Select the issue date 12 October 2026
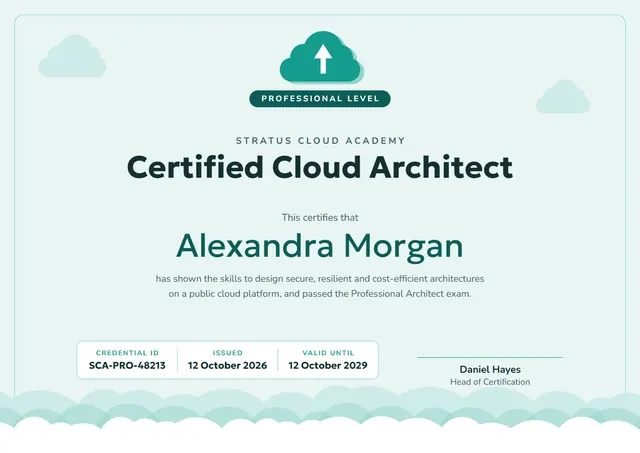This screenshot has height=453, width=640. coord(228,365)
